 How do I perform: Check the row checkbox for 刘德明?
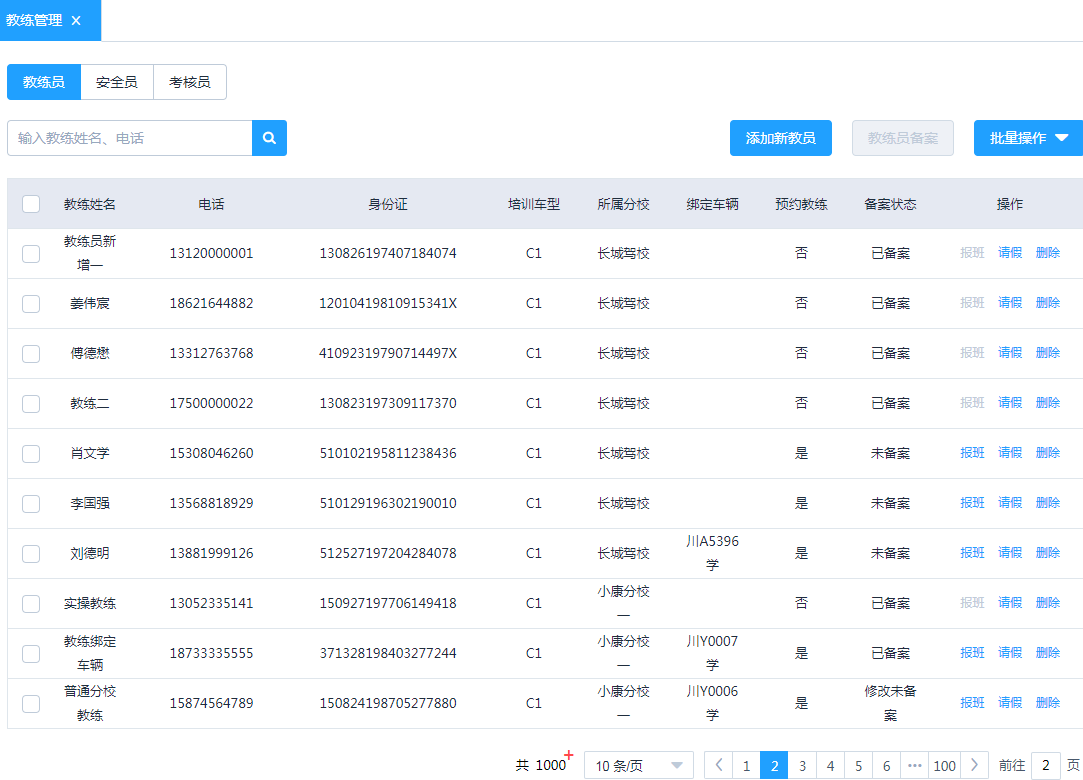[x=30, y=552]
